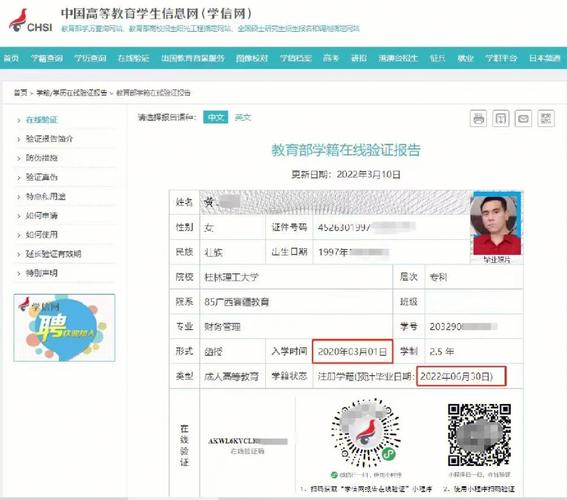The width and height of the screenshot is (567, 500).
Task: Click the 学信网 聘 recruitment banner
Action: tap(64, 328)
